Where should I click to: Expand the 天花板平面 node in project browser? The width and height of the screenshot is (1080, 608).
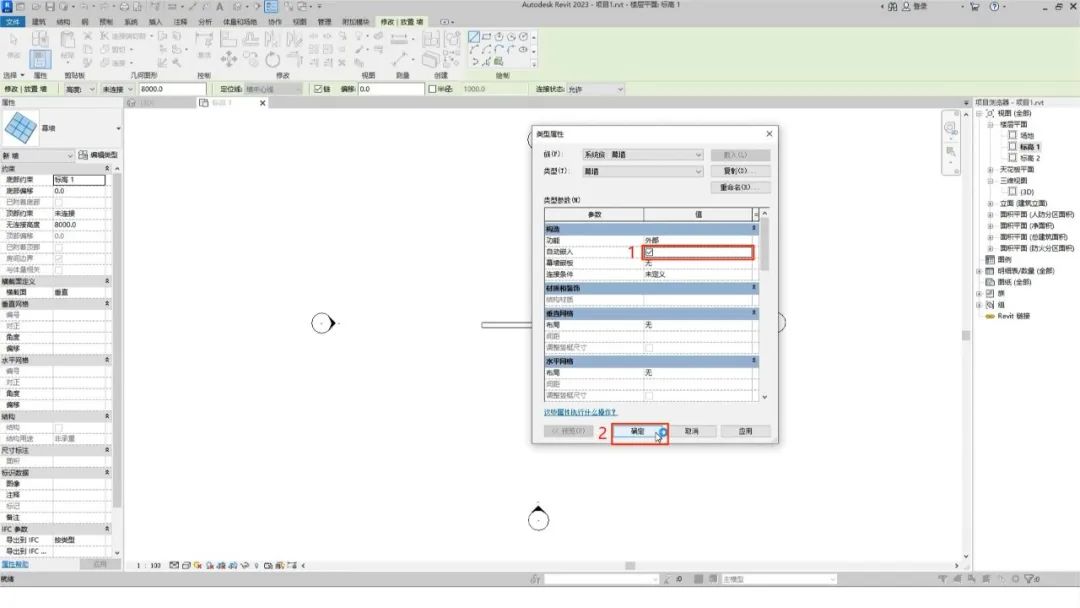(x=990, y=169)
